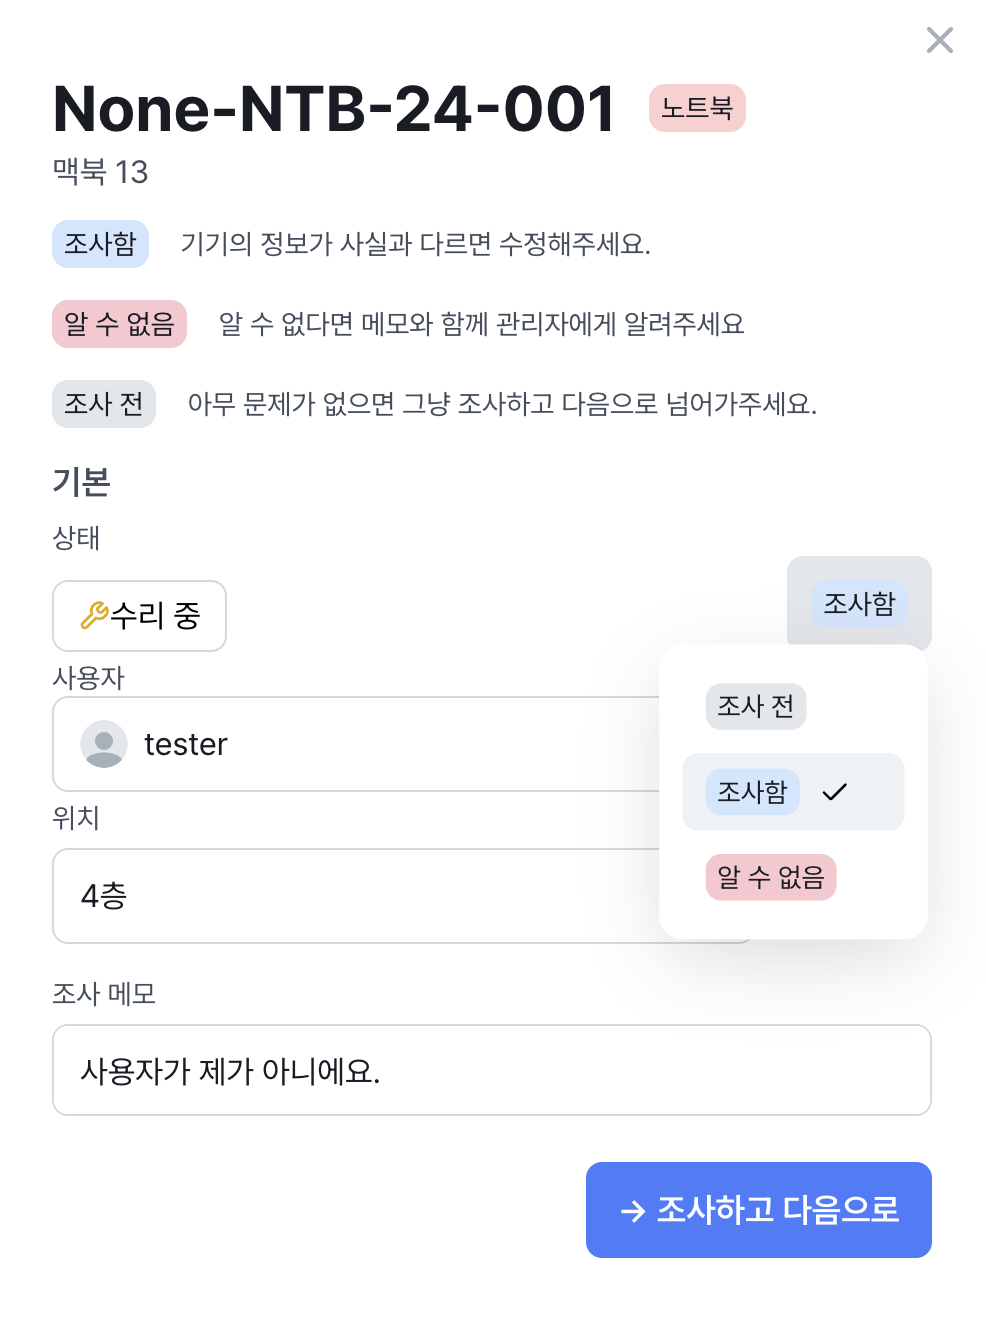The image size is (986, 1342).
Task: Click the checkmark next to 조사함 option
Action: [834, 792]
